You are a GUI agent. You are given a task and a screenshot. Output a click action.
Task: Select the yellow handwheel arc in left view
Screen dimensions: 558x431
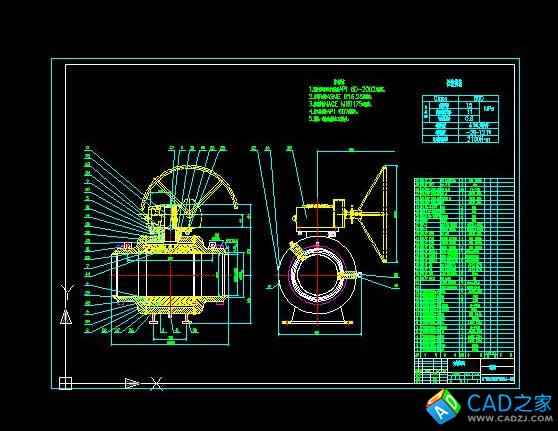(x=190, y=186)
